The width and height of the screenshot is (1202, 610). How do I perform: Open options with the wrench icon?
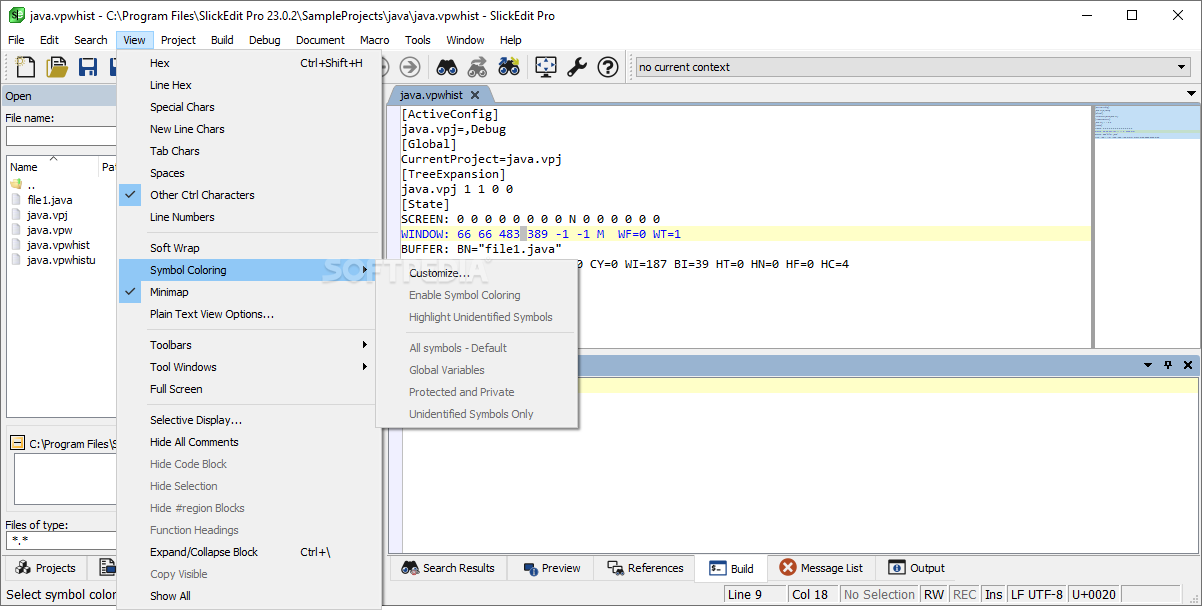[x=577, y=67]
